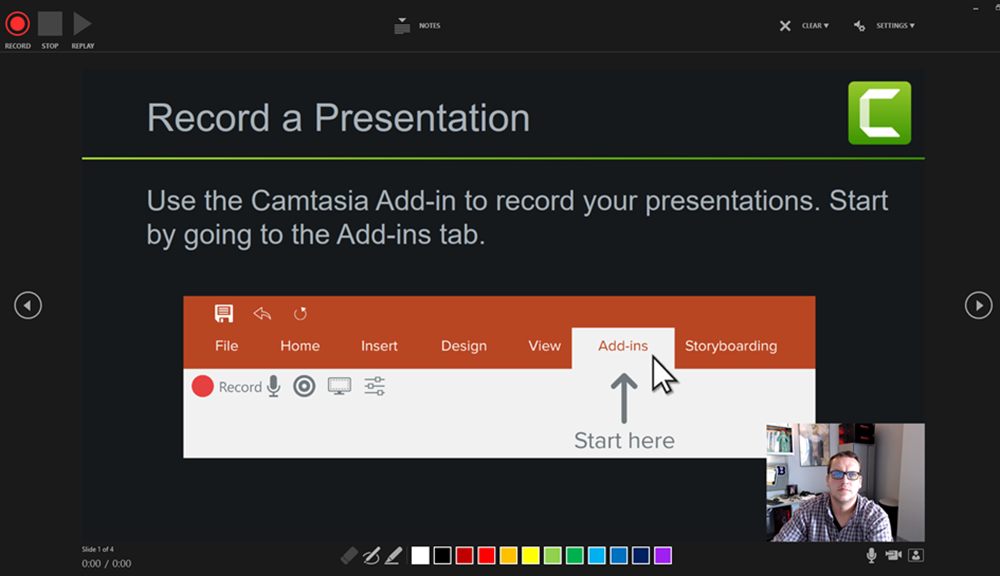The width and height of the screenshot is (1000, 576).
Task: Pick the light blue ink color
Action: pyautogui.click(x=597, y=556)
